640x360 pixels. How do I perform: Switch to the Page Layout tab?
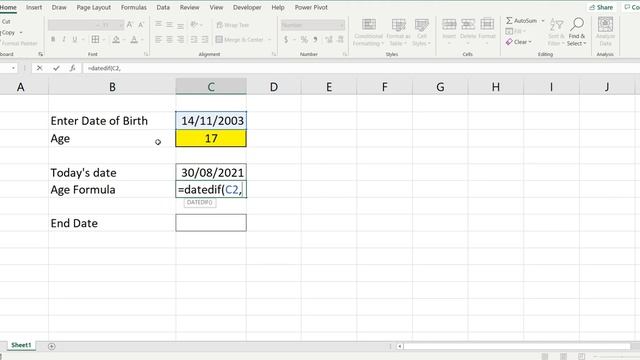[94, 7]
